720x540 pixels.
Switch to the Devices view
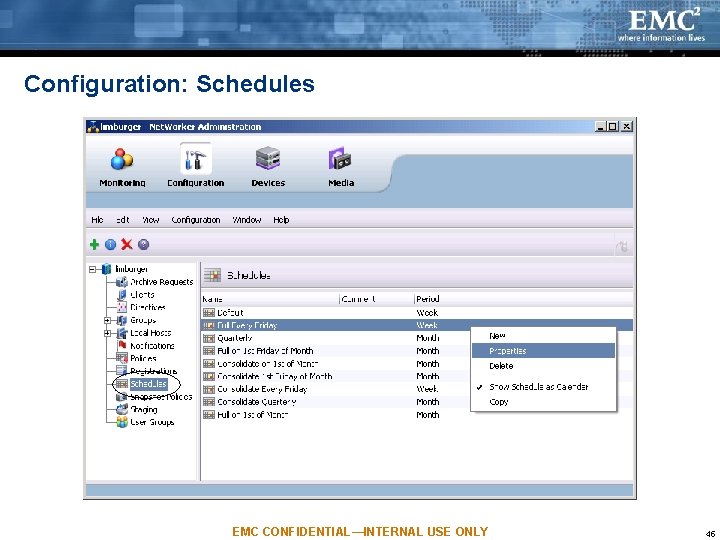(x=268, y=167)
